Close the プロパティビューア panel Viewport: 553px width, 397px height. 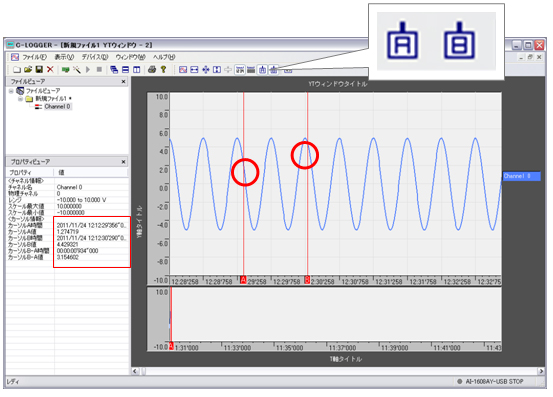123,162
